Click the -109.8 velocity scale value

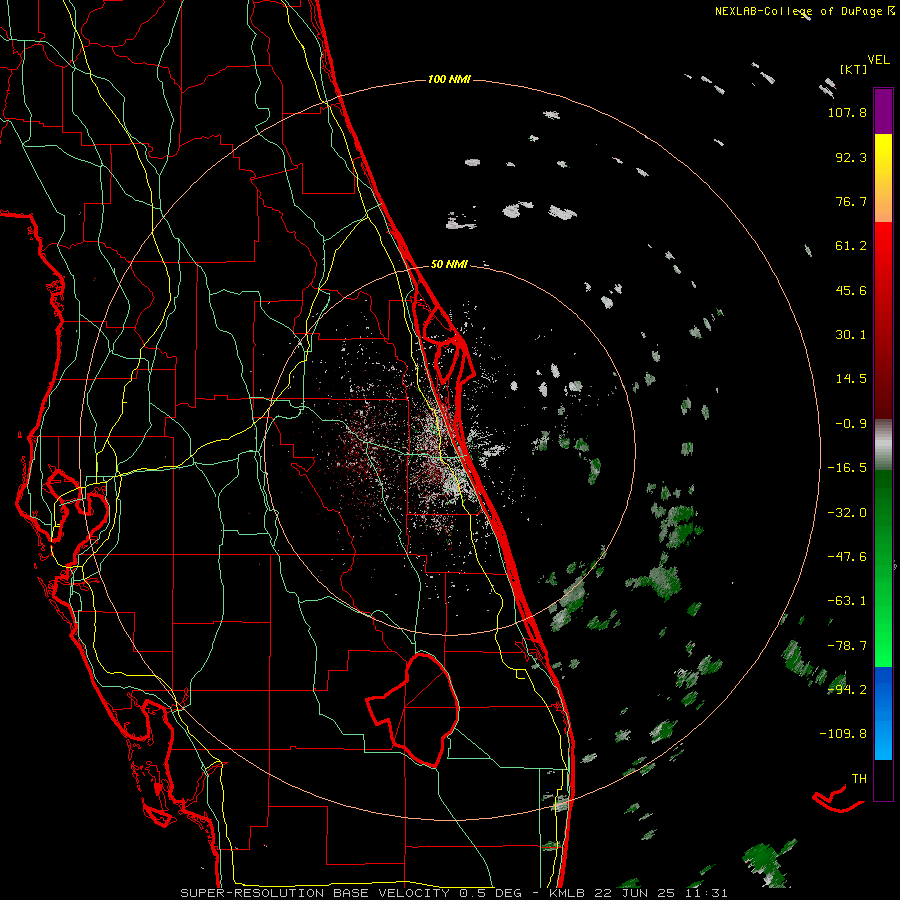[x=843, y=734]
